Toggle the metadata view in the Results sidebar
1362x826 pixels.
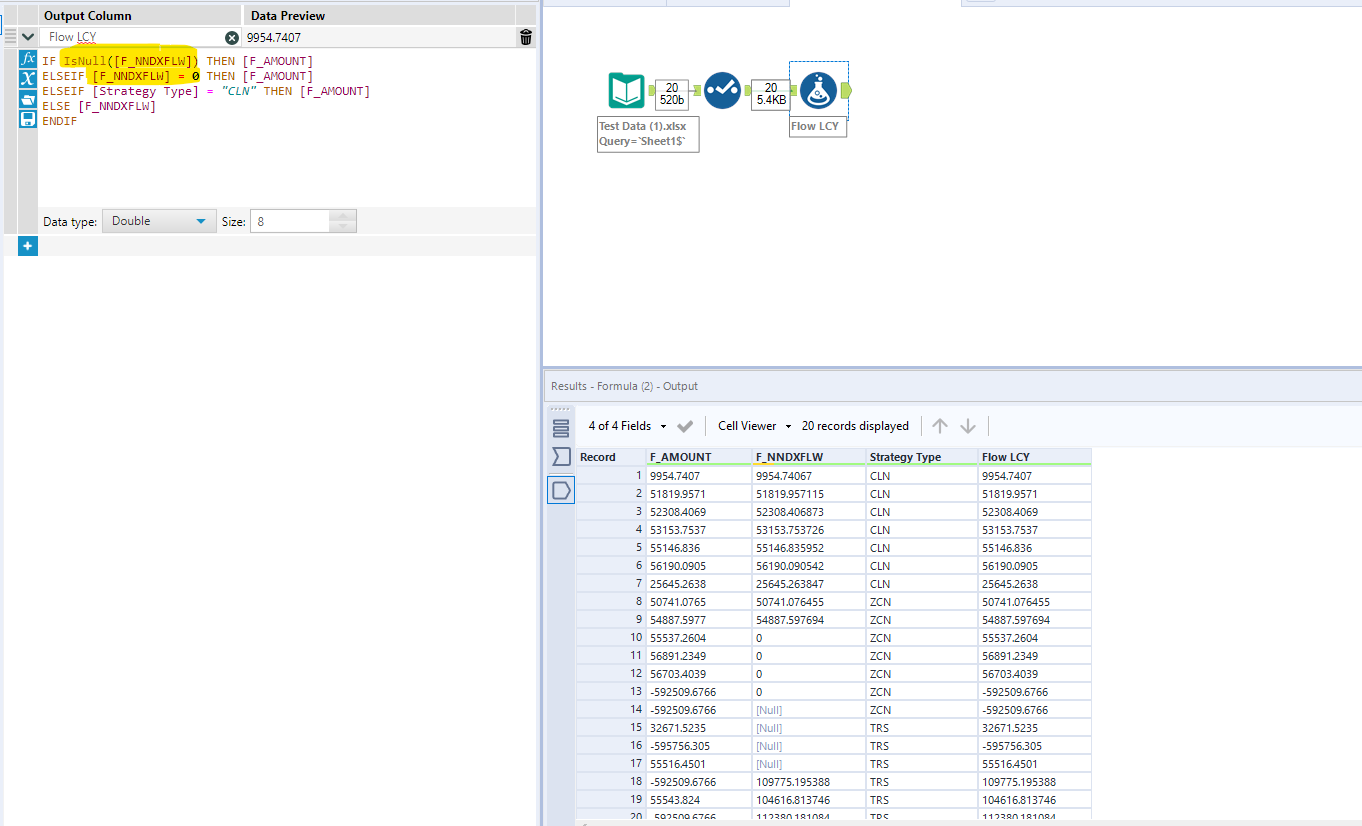click(x=560, y=427)
